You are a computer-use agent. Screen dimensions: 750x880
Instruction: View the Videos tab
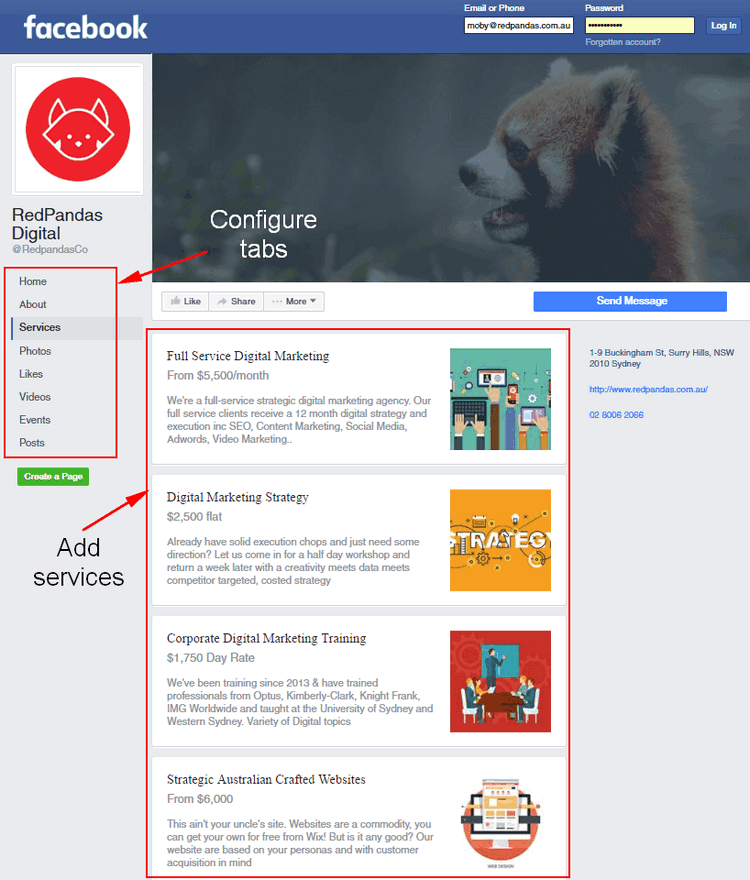pos(35,397)
